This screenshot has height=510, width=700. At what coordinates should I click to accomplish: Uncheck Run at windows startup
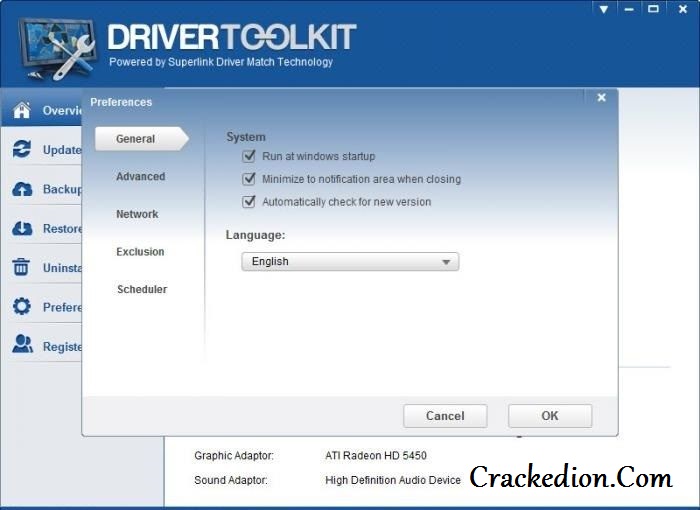(249, 156)
